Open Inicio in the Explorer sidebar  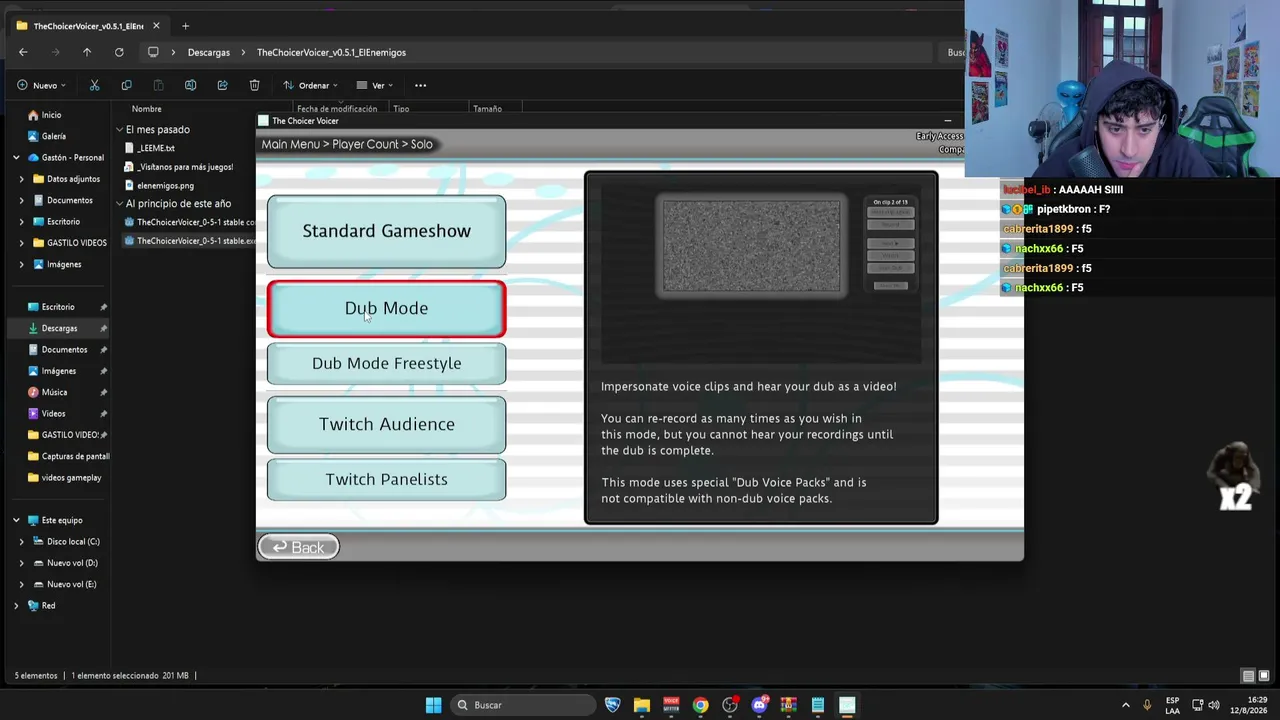44,115
